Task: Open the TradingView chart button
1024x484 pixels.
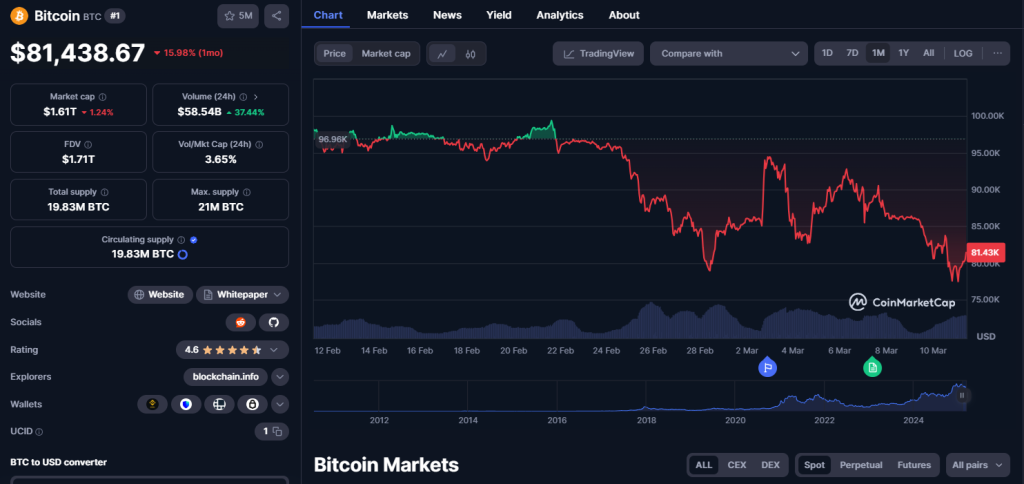Action: [x=598, y=54]
